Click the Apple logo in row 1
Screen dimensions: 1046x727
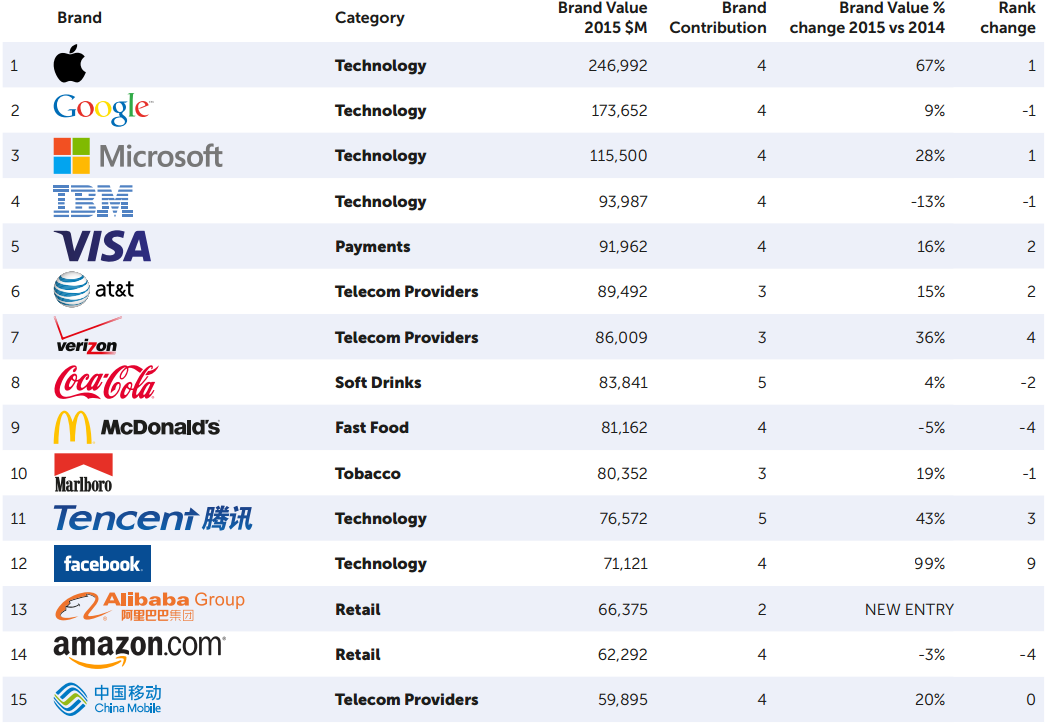(x=69, y=65)
